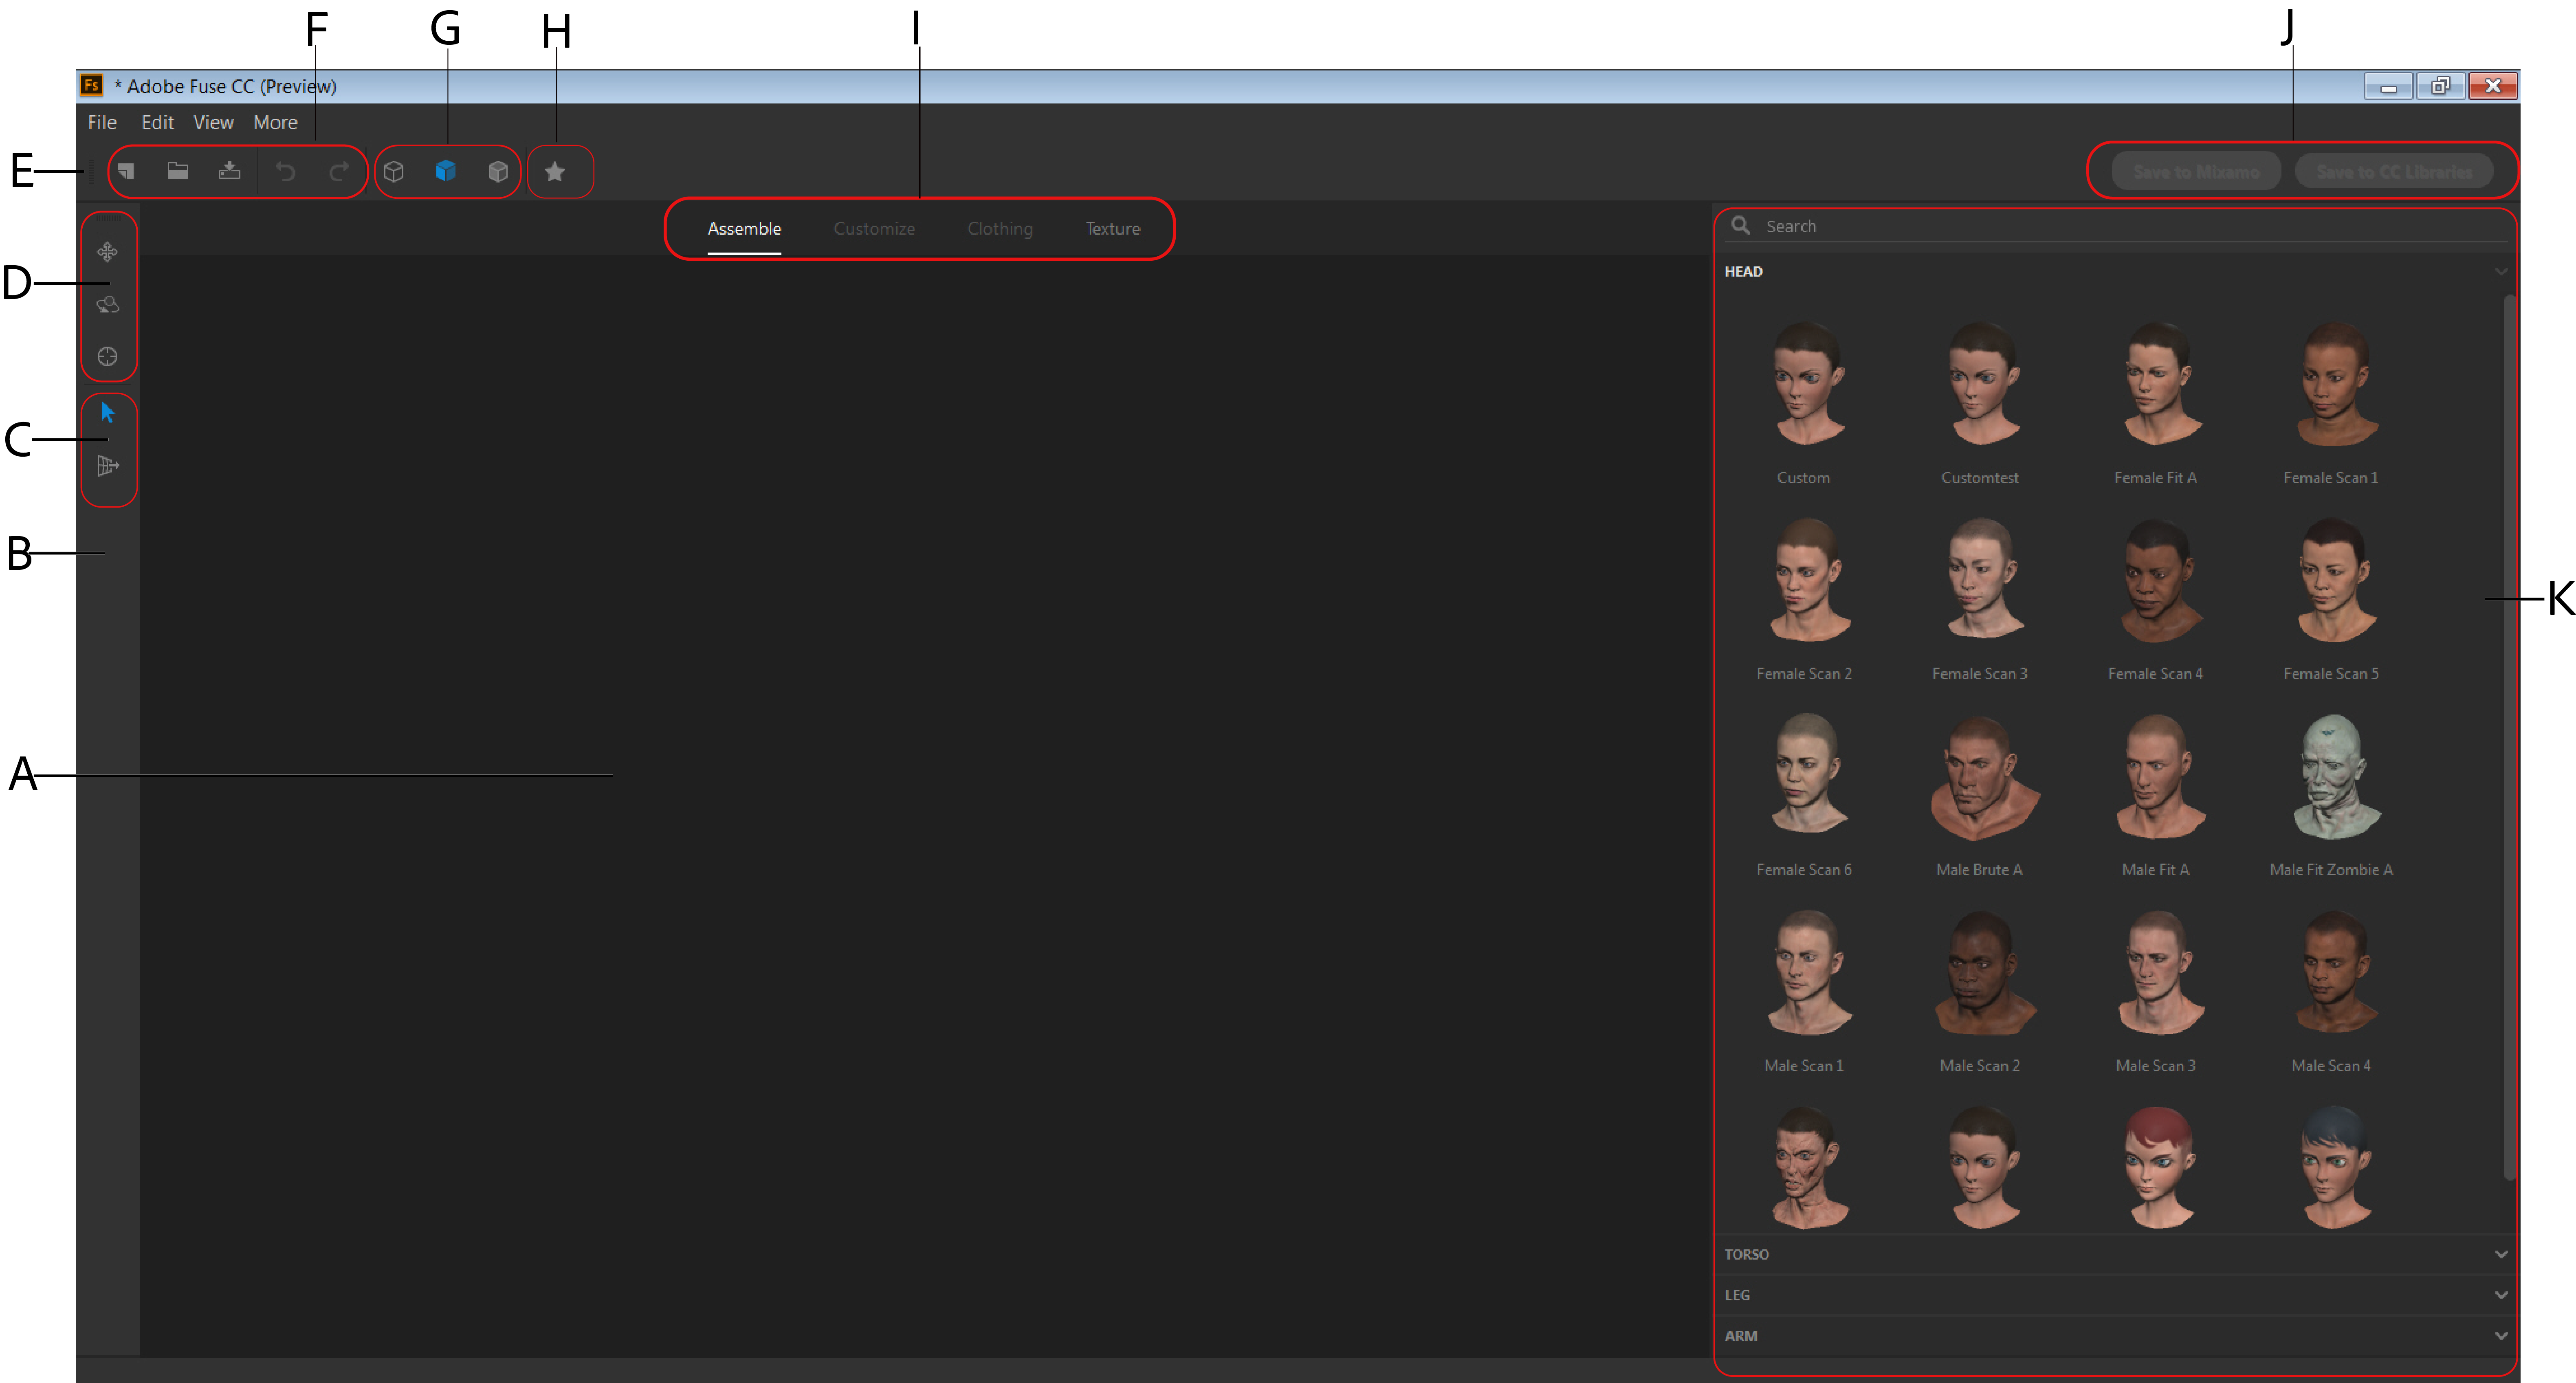Click the Save to CC Libraries button
2576x1383 pixels.
(x=2394, y=170)
